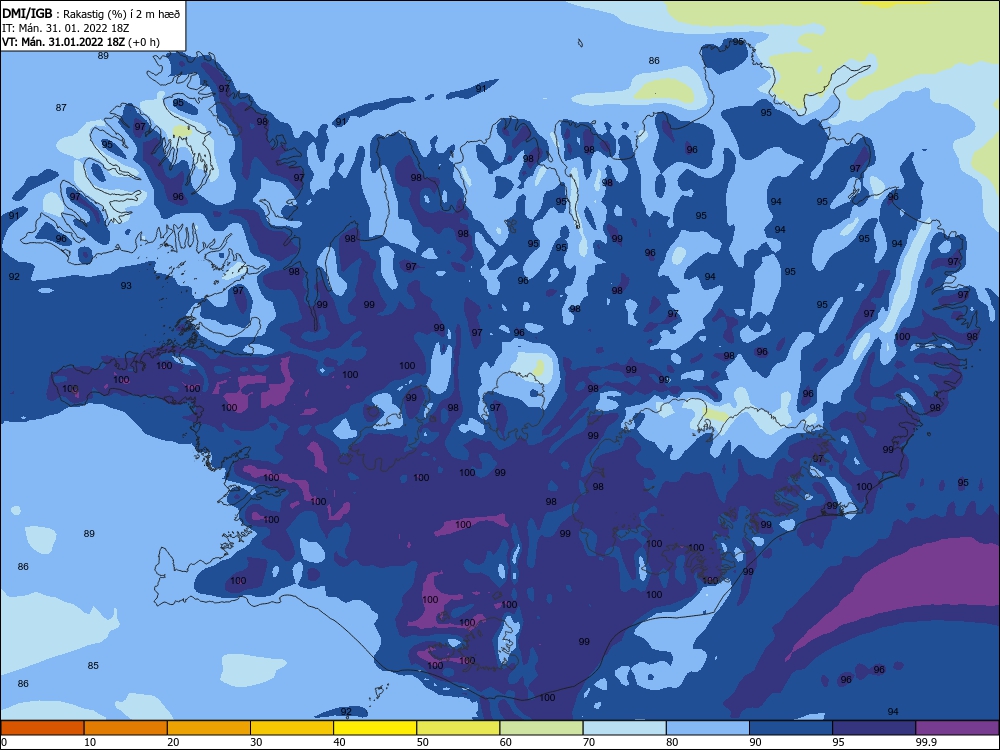Select the 40–50 bright yellow legend swatch

click(375, 728)
